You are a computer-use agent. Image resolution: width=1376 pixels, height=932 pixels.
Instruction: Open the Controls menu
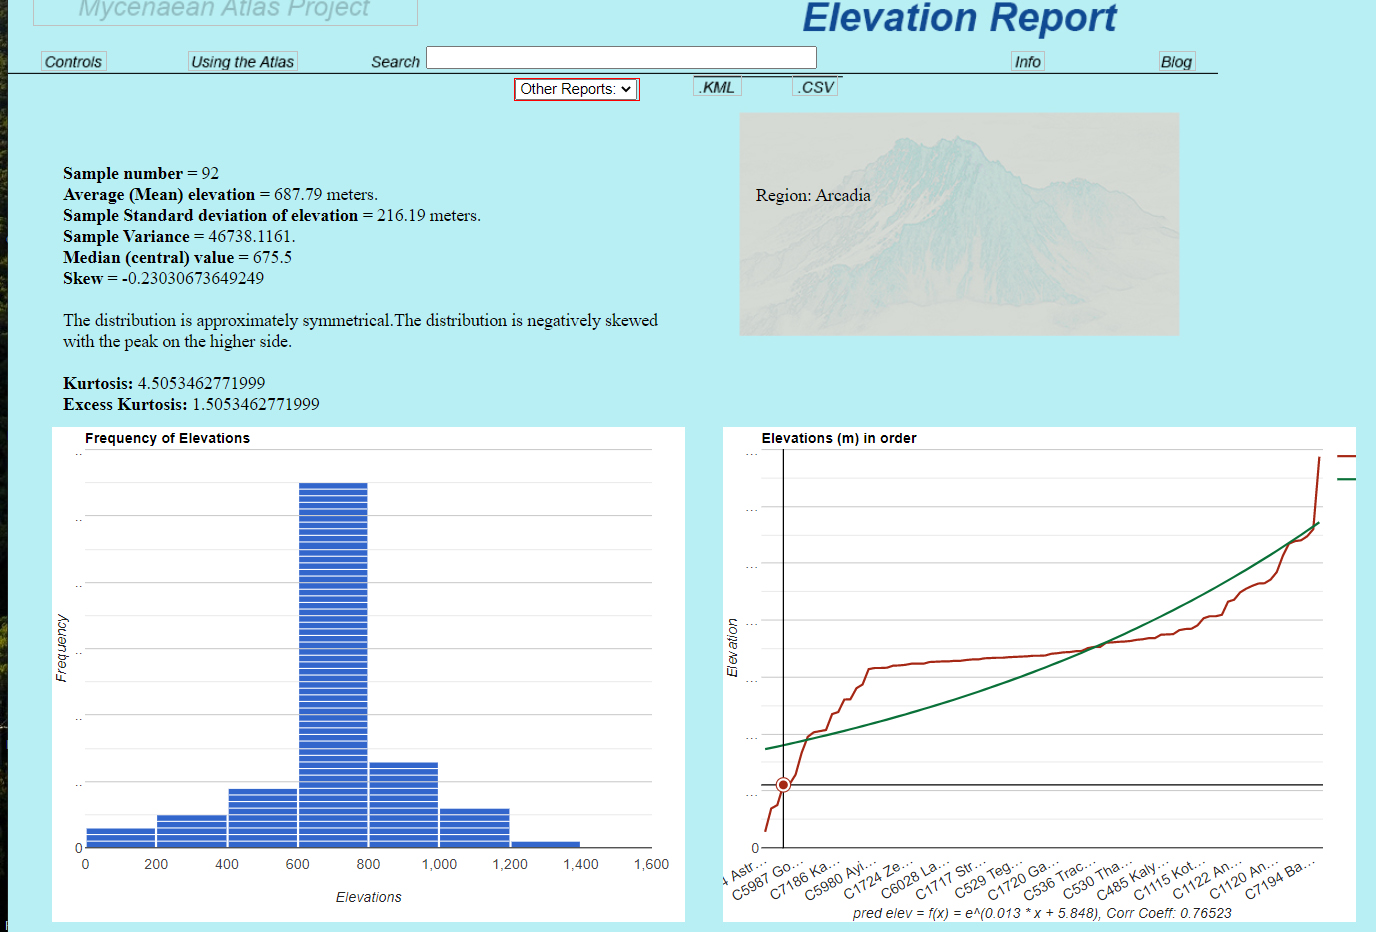click(73, 62)
